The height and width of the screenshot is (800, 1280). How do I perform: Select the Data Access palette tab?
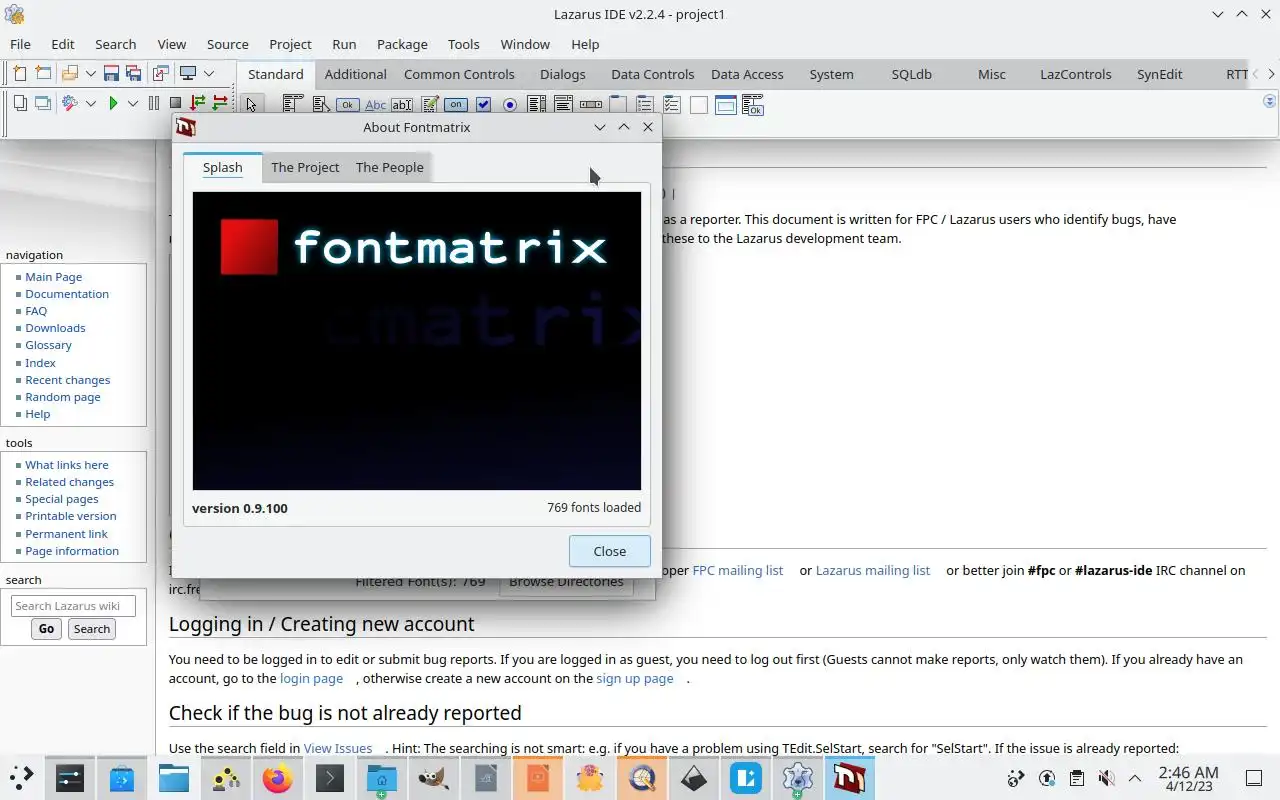(747, 74)
